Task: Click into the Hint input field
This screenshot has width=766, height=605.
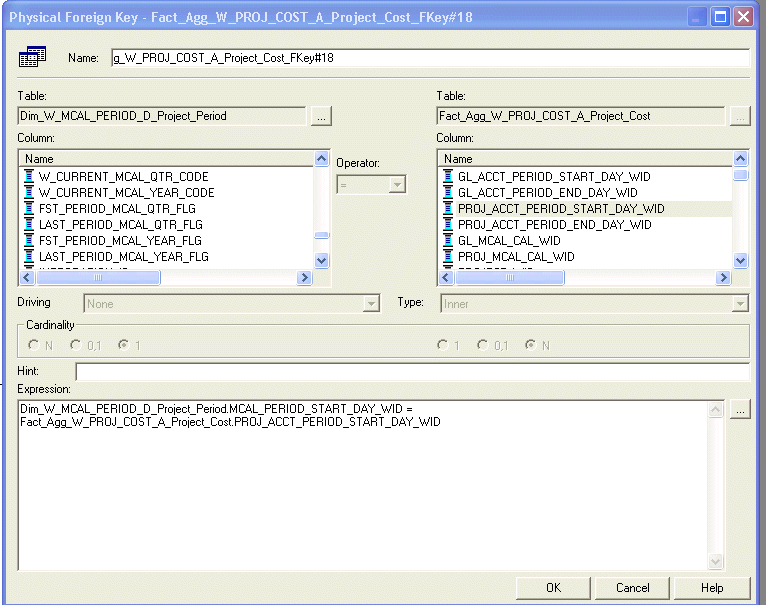Action: pyautogui.click(x=412, y=372)
